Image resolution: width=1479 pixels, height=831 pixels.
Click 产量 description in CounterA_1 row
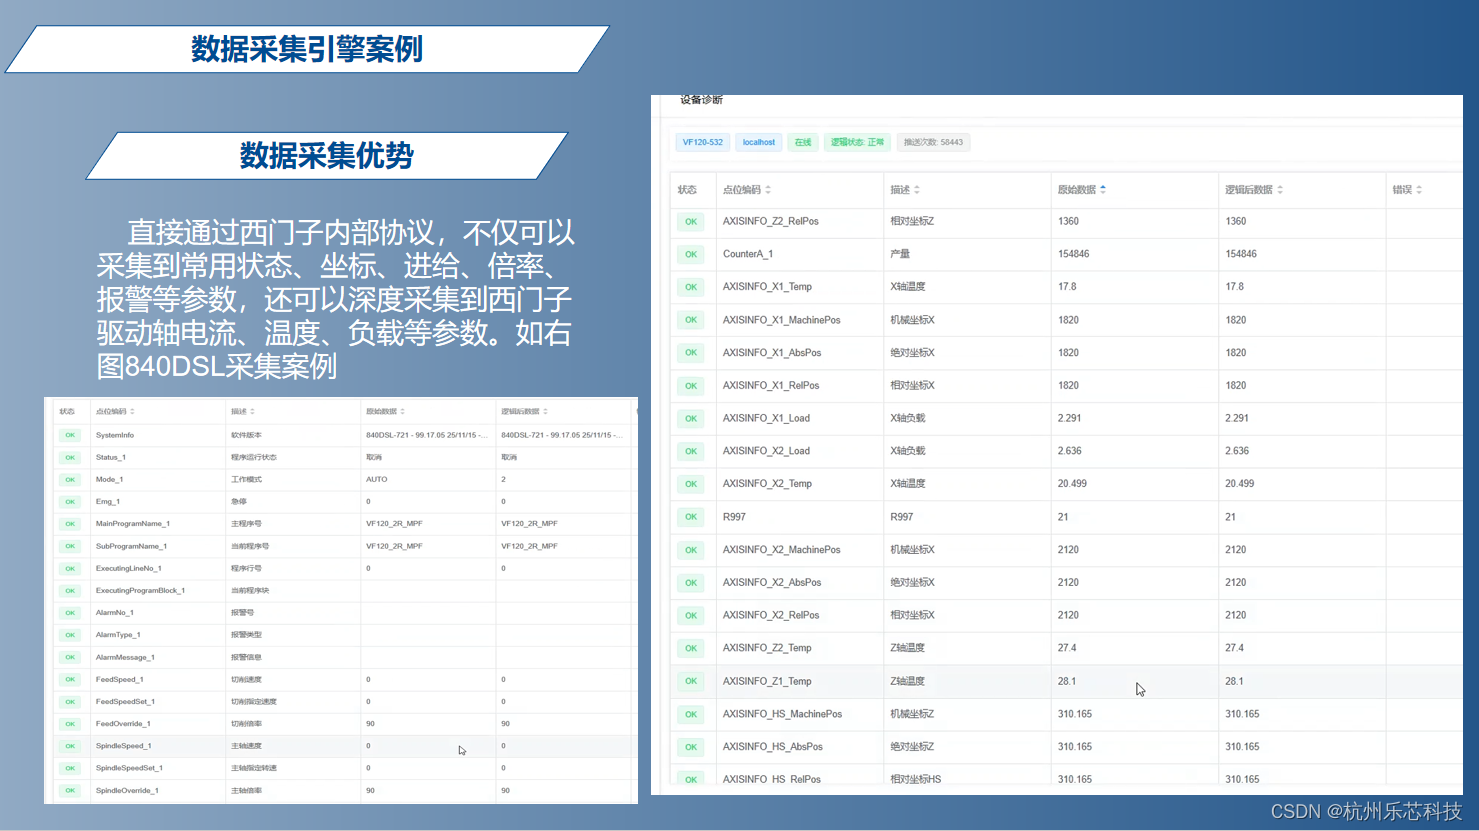click(x=900, y=254)
